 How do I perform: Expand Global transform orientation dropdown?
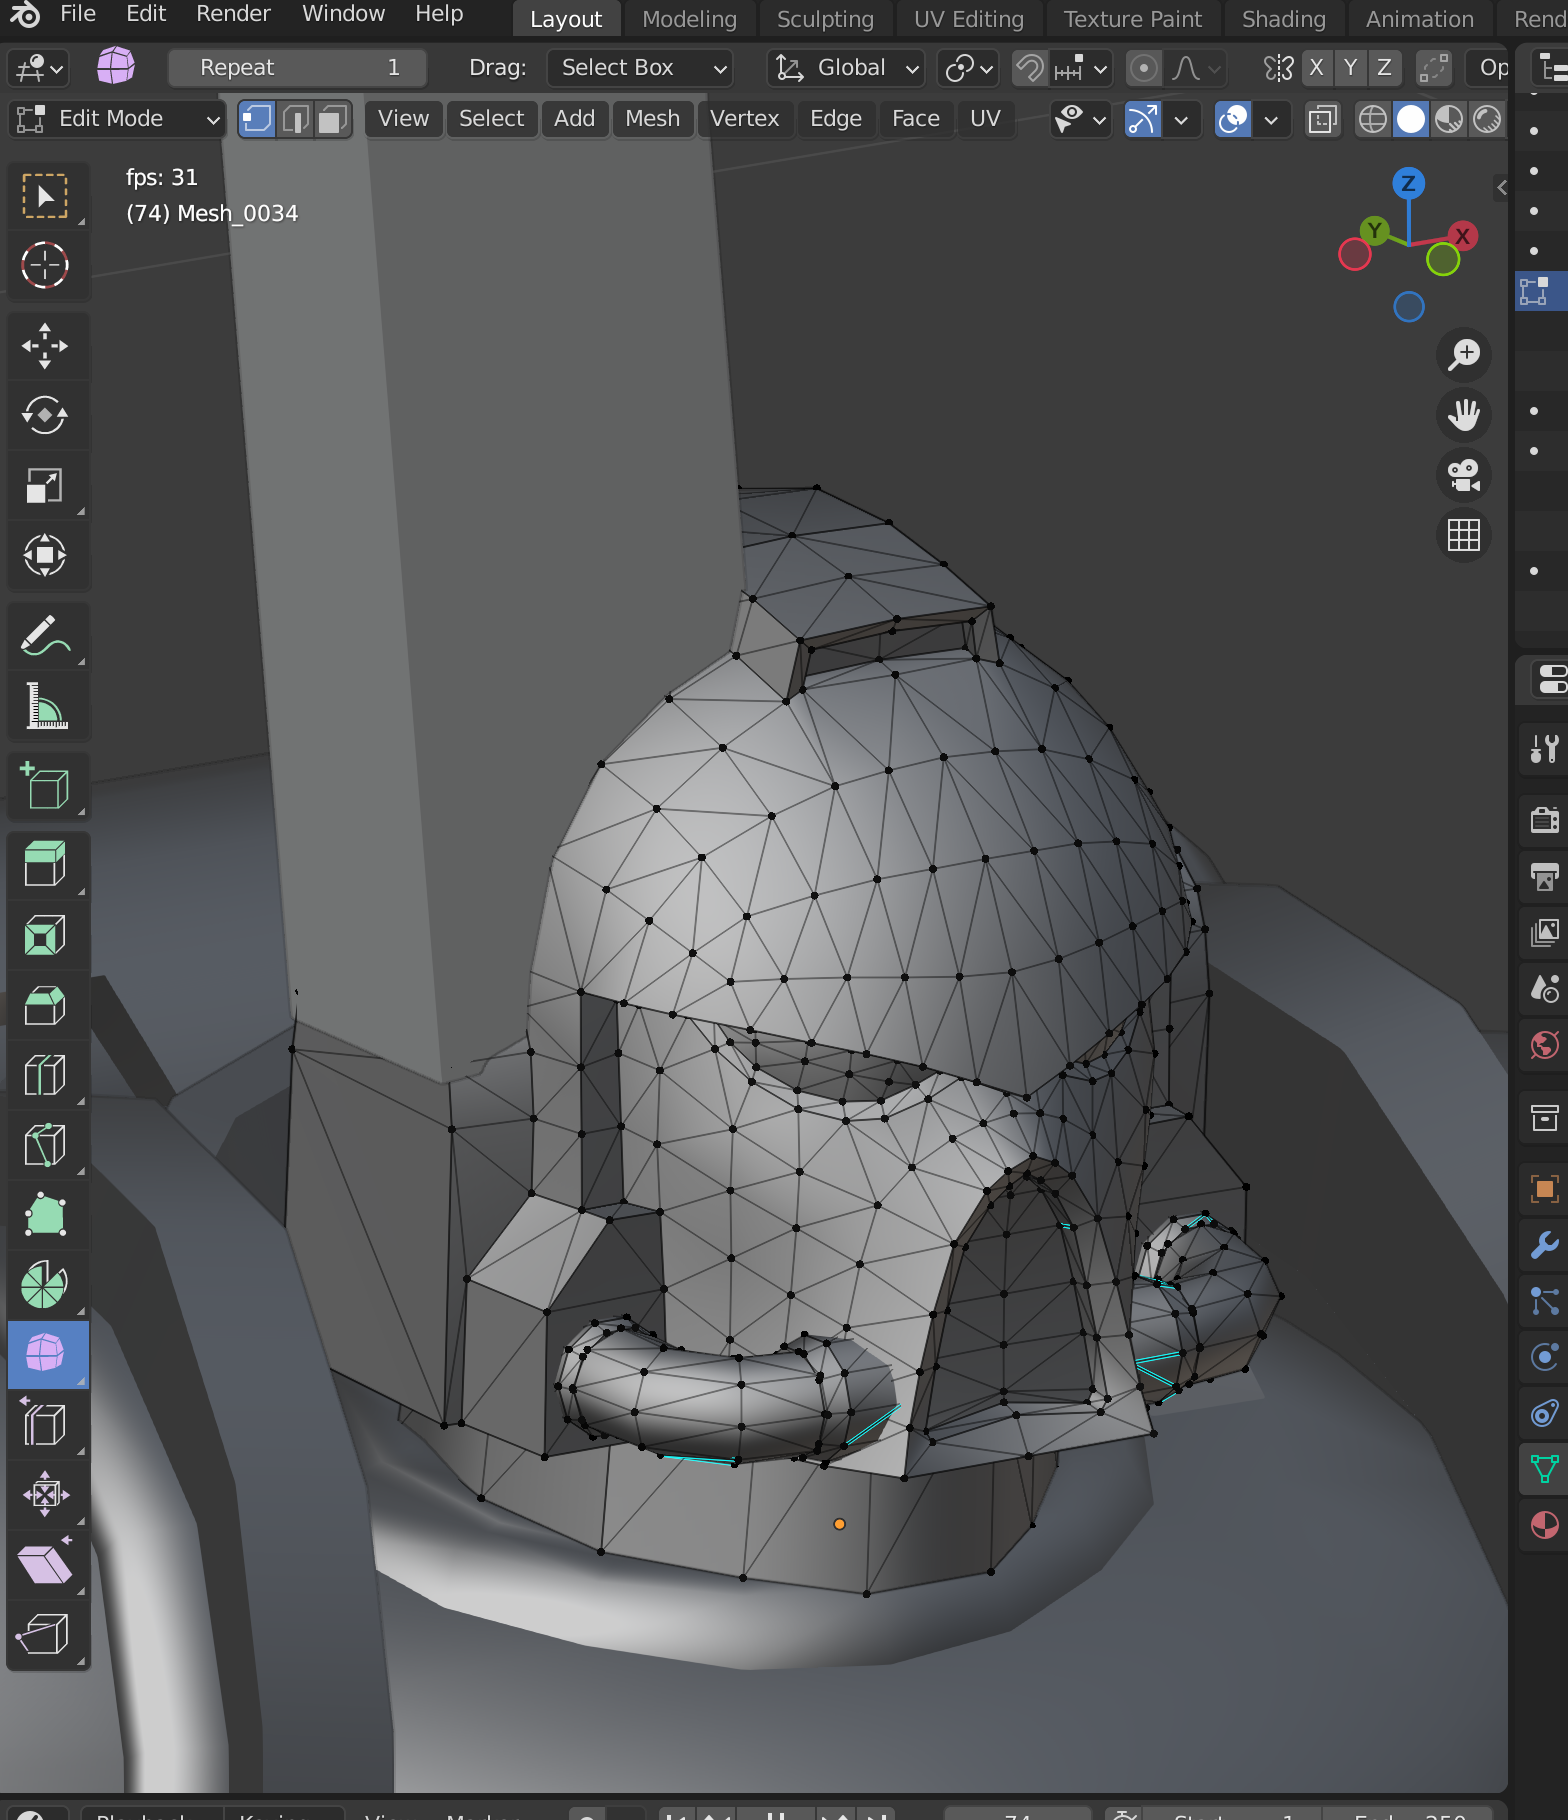pyautogui.click(x=849, y=68)
